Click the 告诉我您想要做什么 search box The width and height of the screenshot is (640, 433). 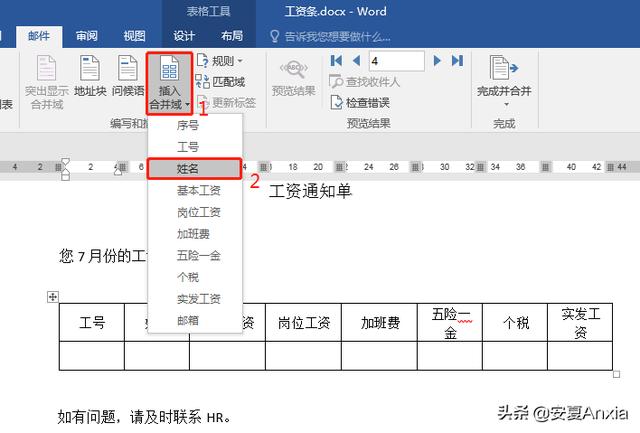coord(330,37)
